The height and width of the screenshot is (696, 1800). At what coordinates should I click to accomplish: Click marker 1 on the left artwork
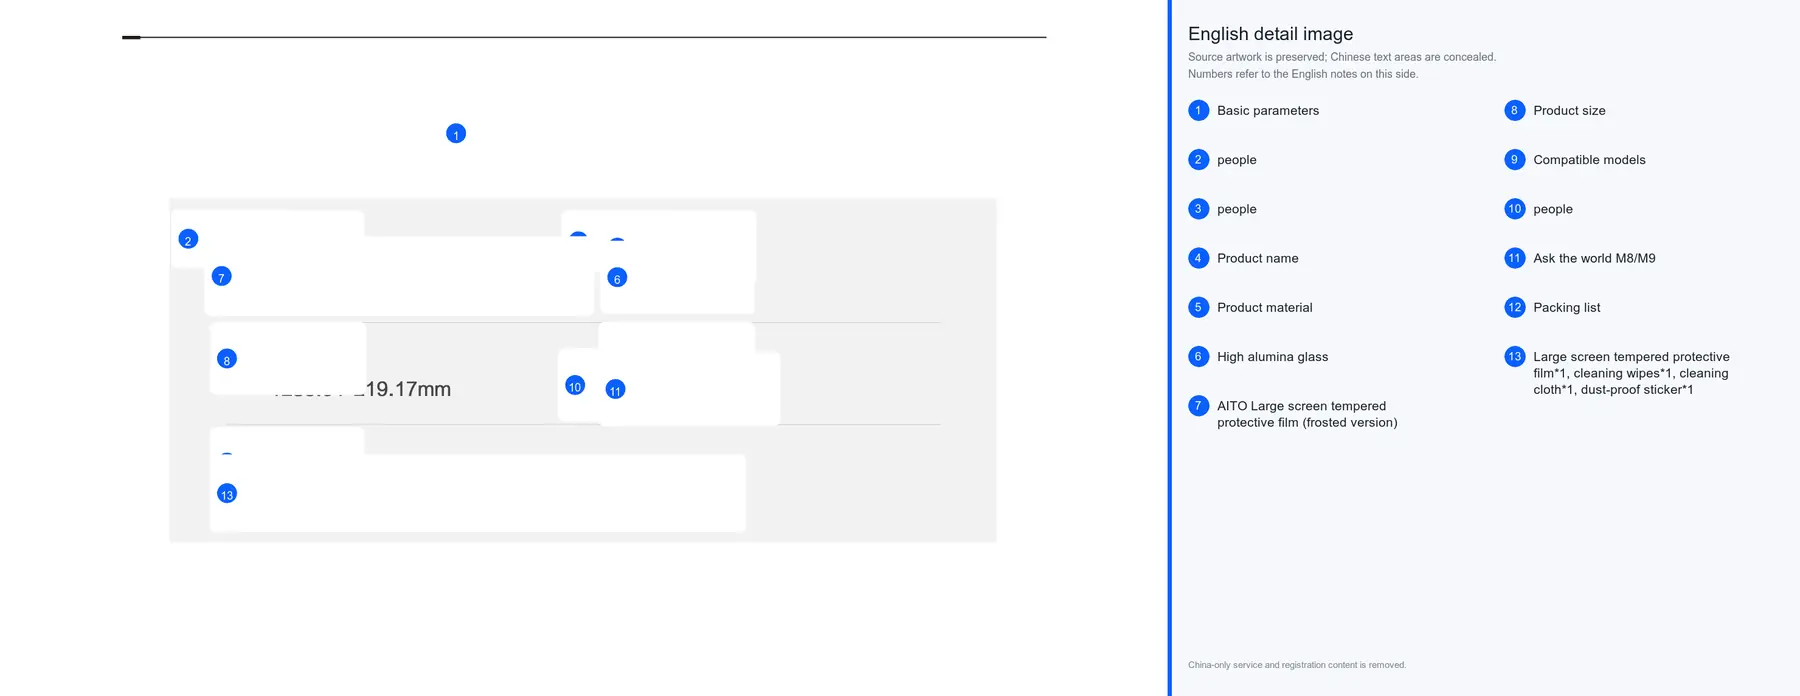[x=456, y=134]
